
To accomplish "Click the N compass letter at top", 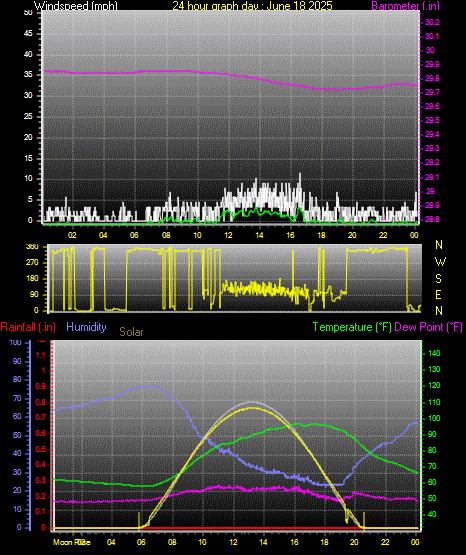I will (439, 245).
